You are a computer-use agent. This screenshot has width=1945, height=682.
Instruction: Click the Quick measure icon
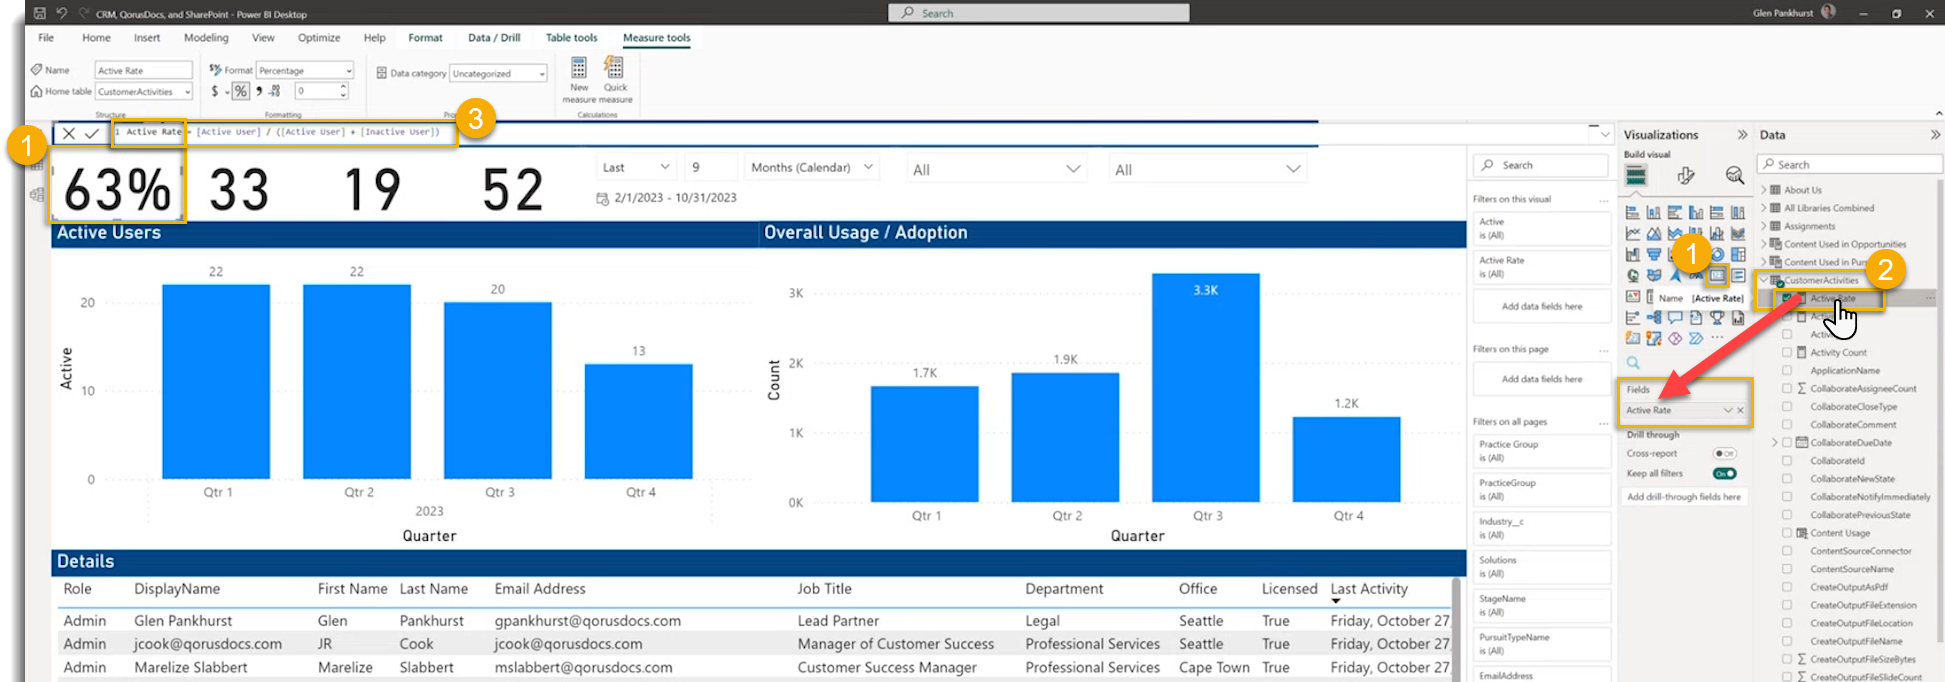tap(614, 69)
